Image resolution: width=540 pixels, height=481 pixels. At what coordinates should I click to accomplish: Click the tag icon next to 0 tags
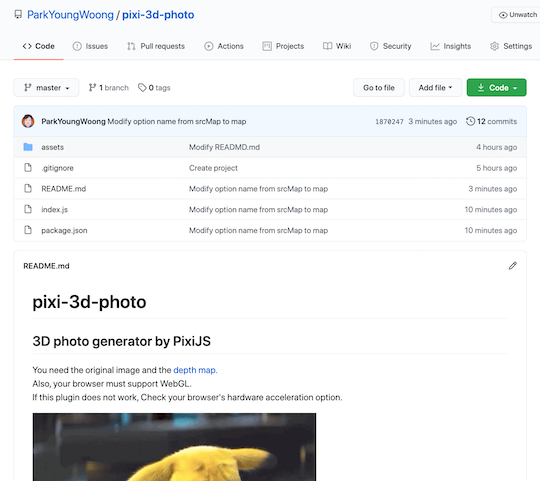coord(142,87)
